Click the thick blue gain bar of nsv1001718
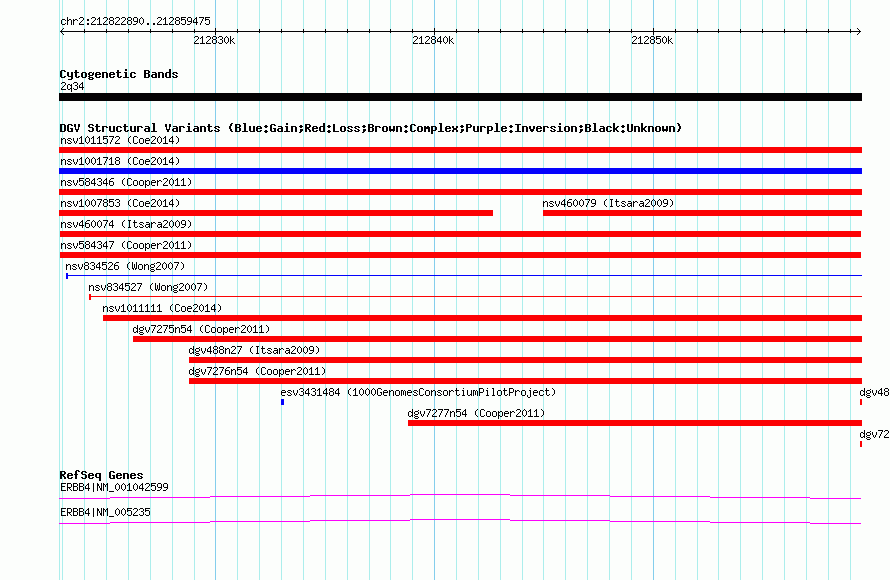 point(460,171)
